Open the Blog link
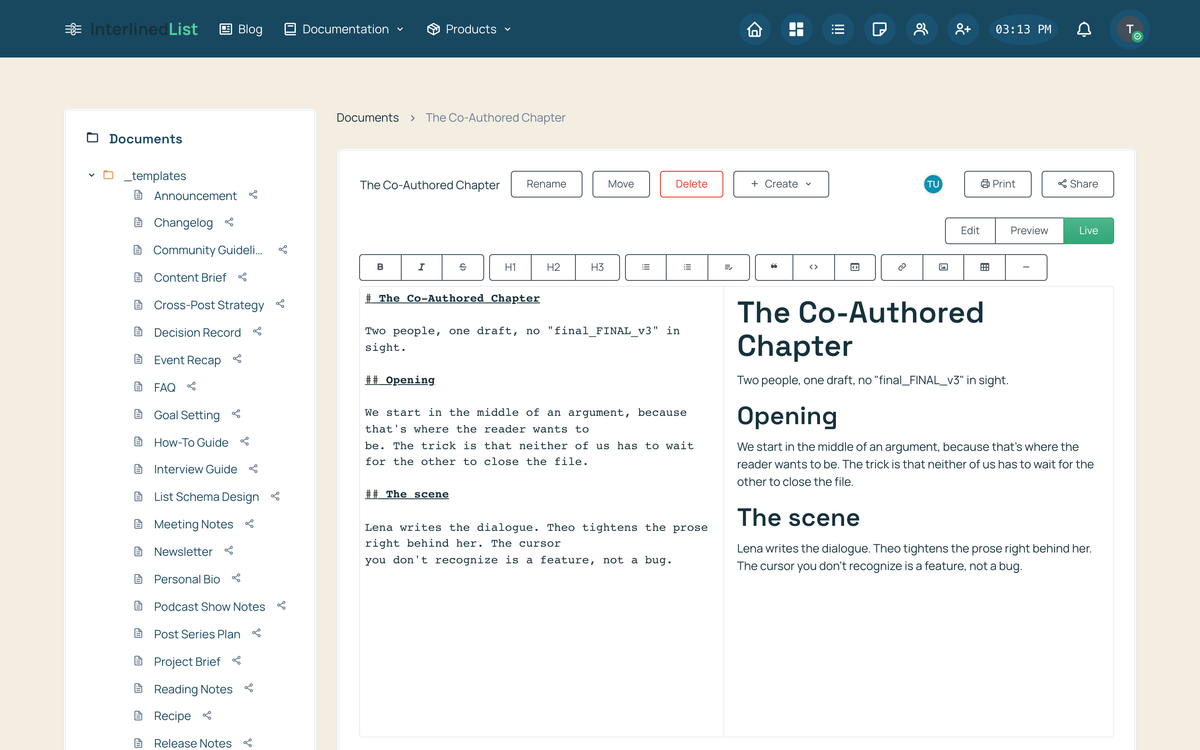Screen dimensions: 1200x750 tap(241, 29)
